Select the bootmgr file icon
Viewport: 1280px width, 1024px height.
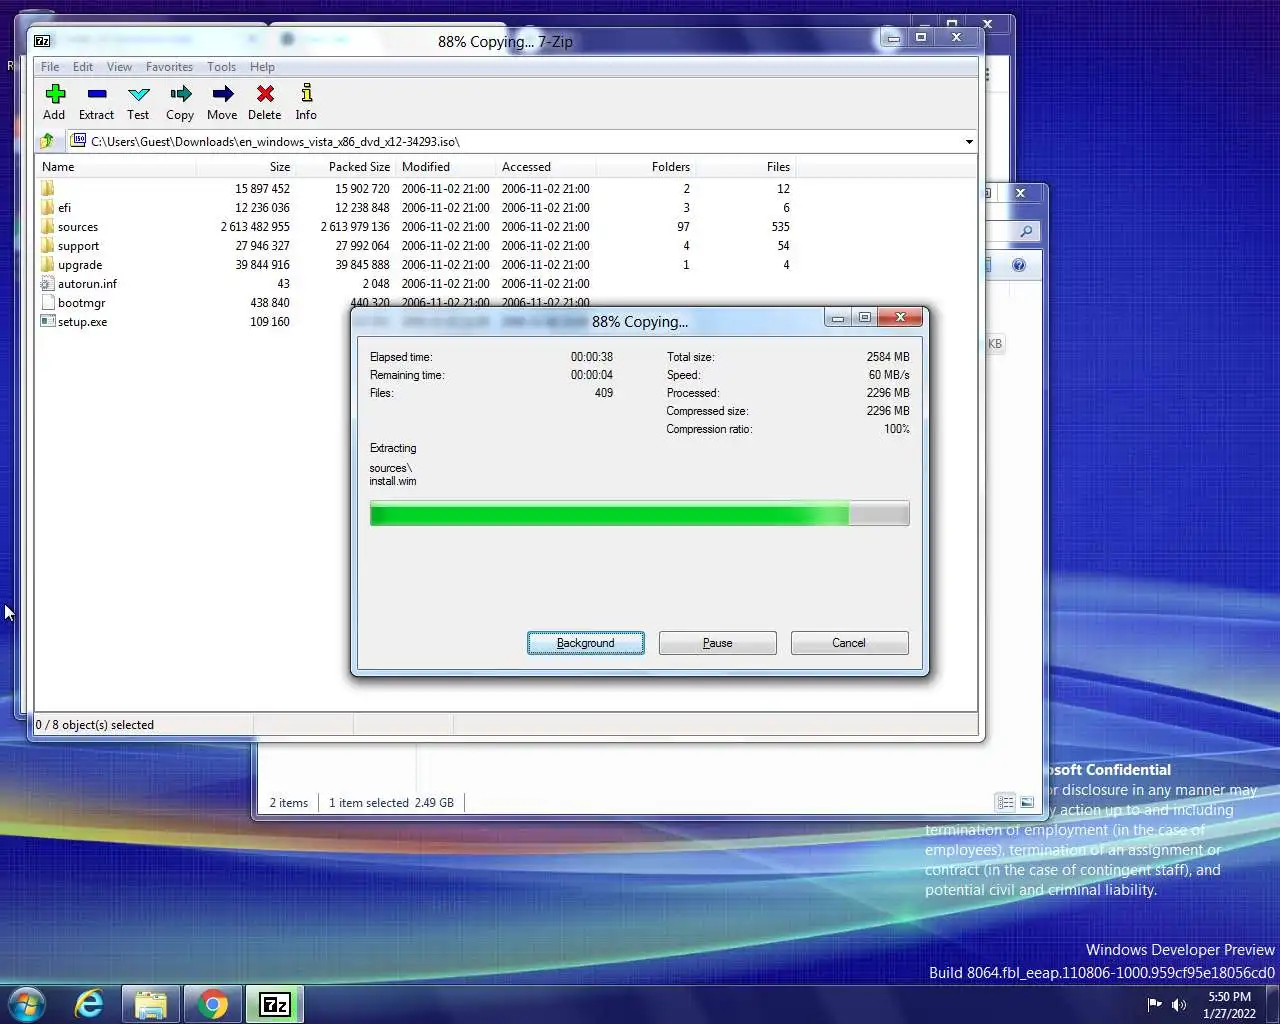(47, 303)
